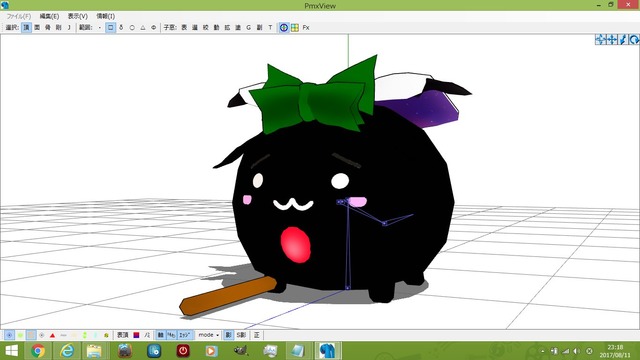Open the red power icon taskbar app
640x360 pixels.
(x=182, y=351)
